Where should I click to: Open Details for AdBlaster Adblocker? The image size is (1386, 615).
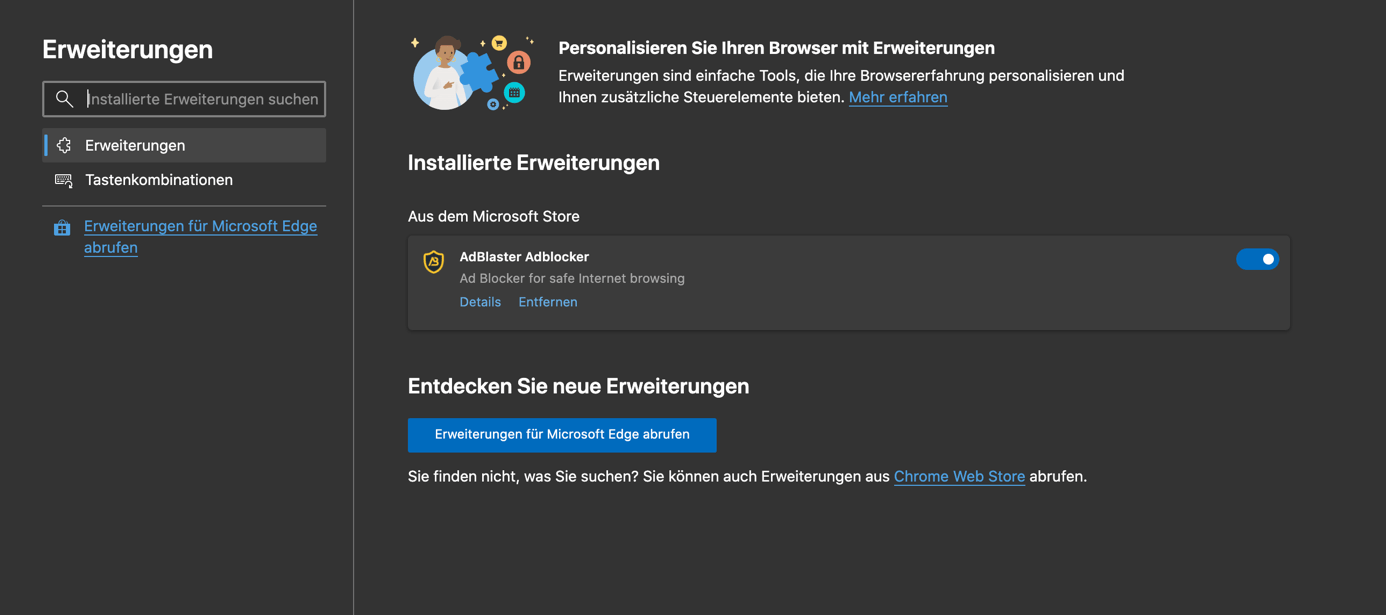click(480, 302)
